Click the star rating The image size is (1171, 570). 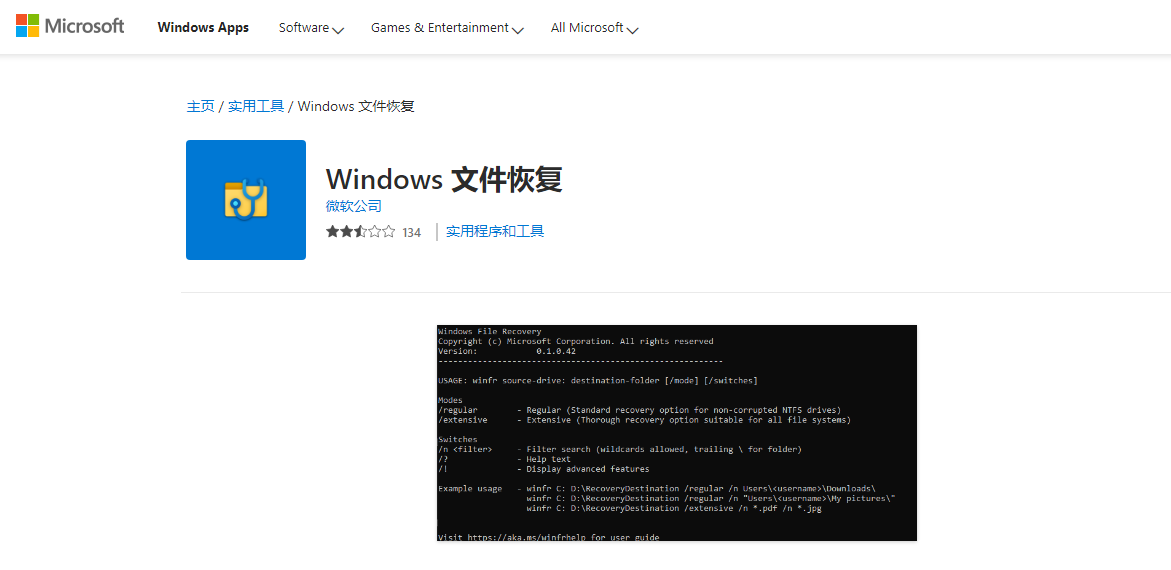click(x=360, y=232)
